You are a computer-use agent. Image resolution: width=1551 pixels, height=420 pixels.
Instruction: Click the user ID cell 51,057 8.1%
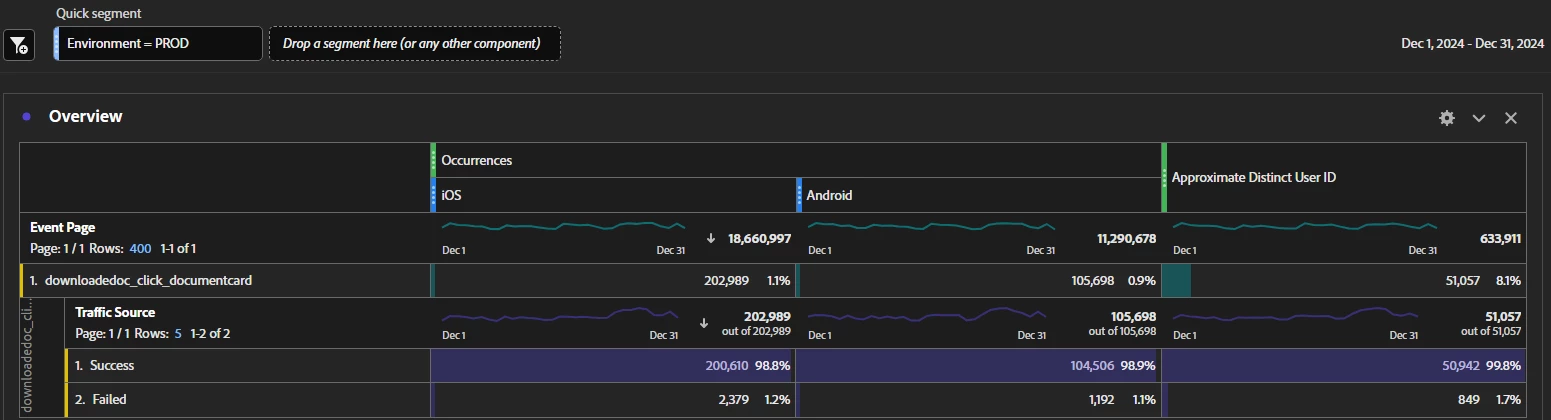pos(1344,281)
